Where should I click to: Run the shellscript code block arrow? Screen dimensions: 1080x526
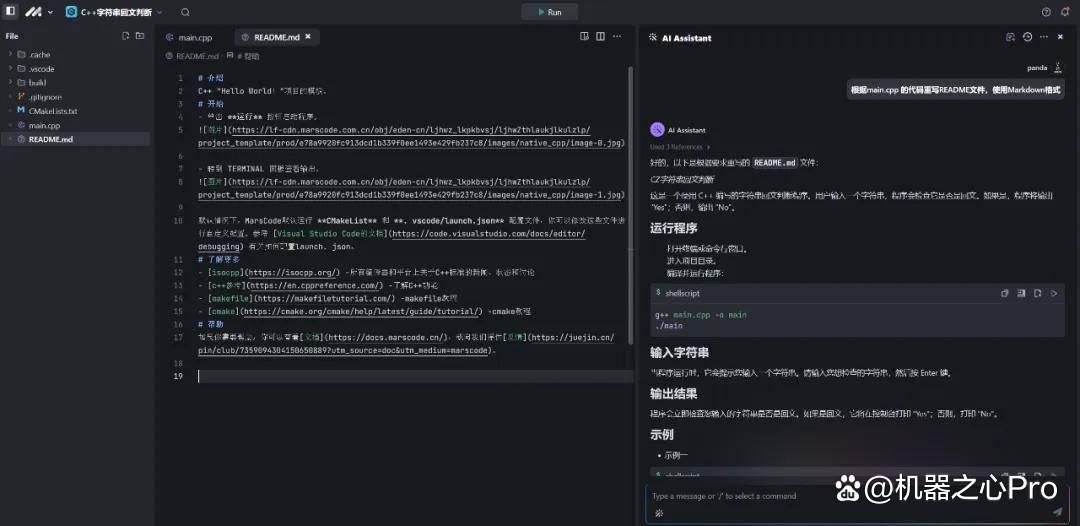[x=1054, y=293]
